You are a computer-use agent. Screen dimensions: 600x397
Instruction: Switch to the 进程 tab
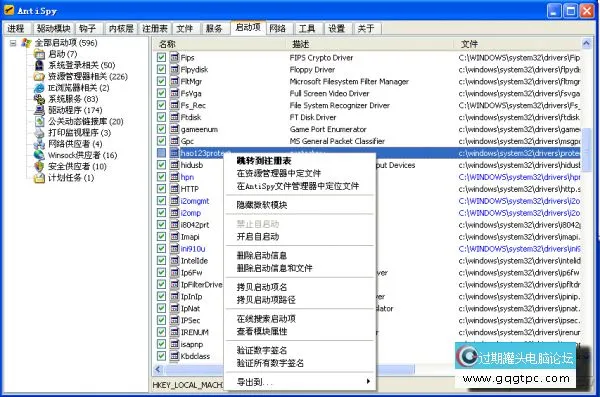click(x=17, y=28)
